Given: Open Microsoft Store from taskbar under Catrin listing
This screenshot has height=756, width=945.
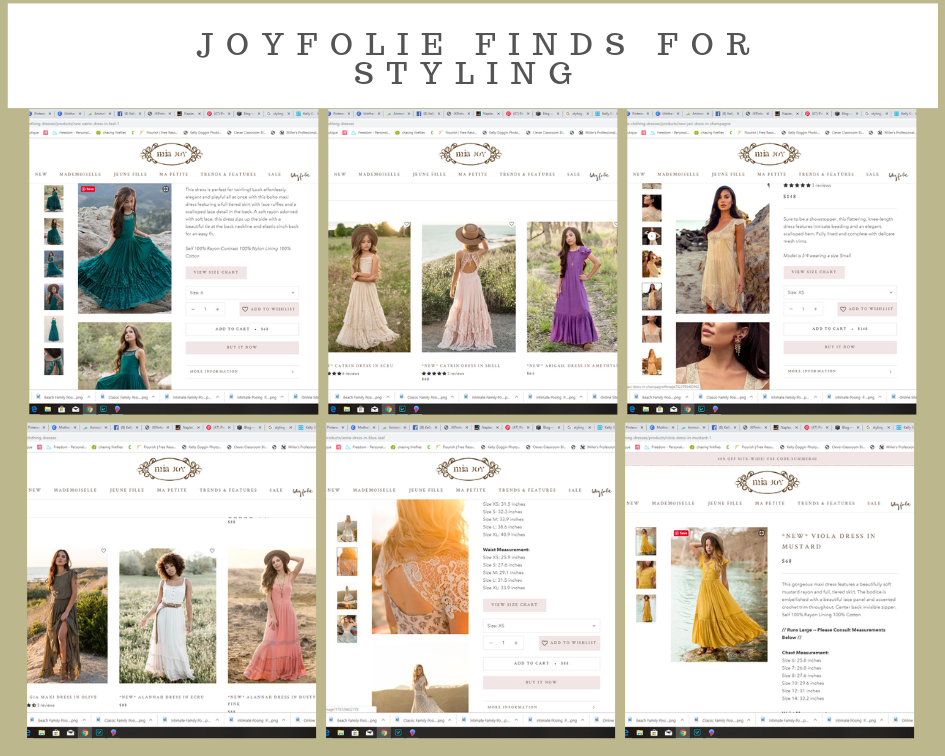Looking at the screenshot, I should tap(360, 409).
